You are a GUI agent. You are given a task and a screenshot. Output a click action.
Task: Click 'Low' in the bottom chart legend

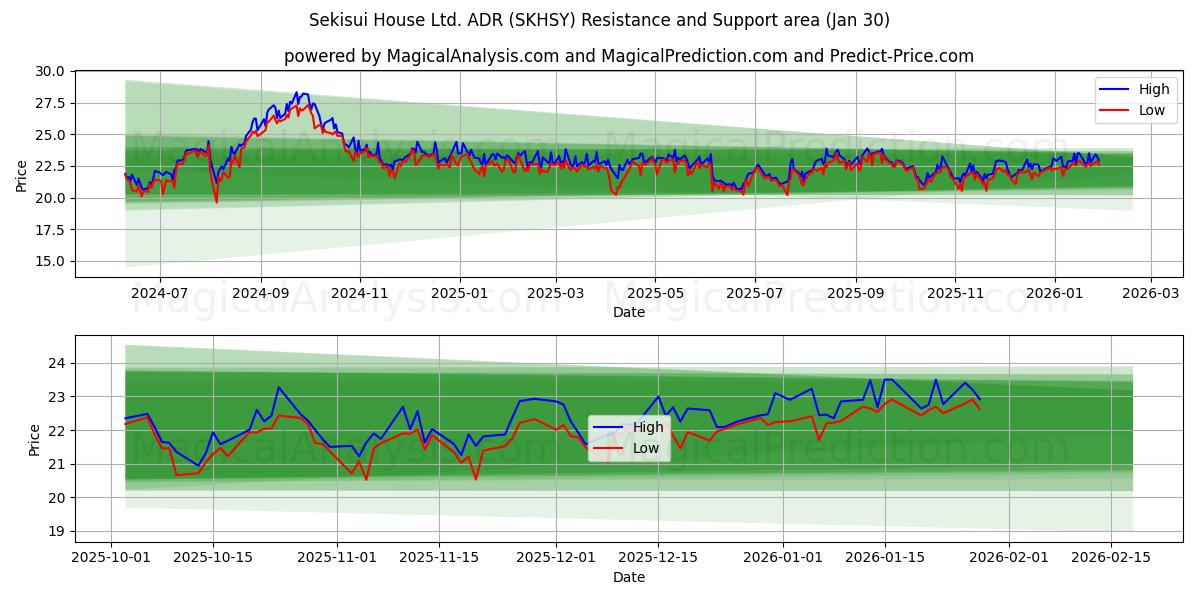[645, 449]
